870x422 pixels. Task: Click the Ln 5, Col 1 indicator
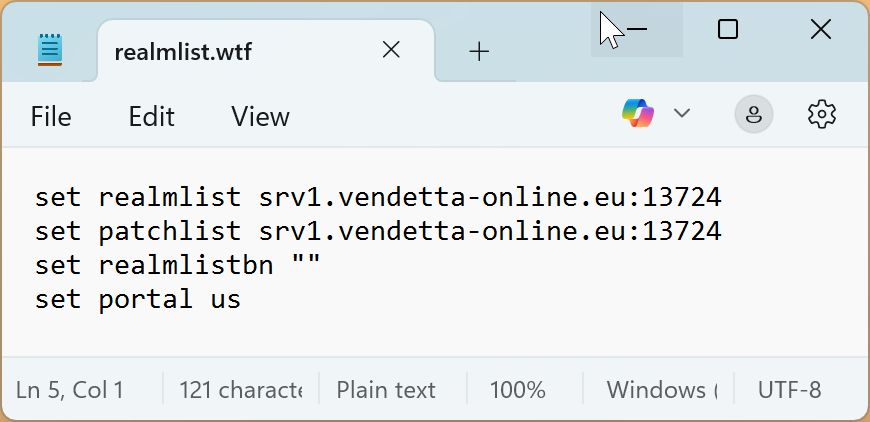(x=70, y=390)
